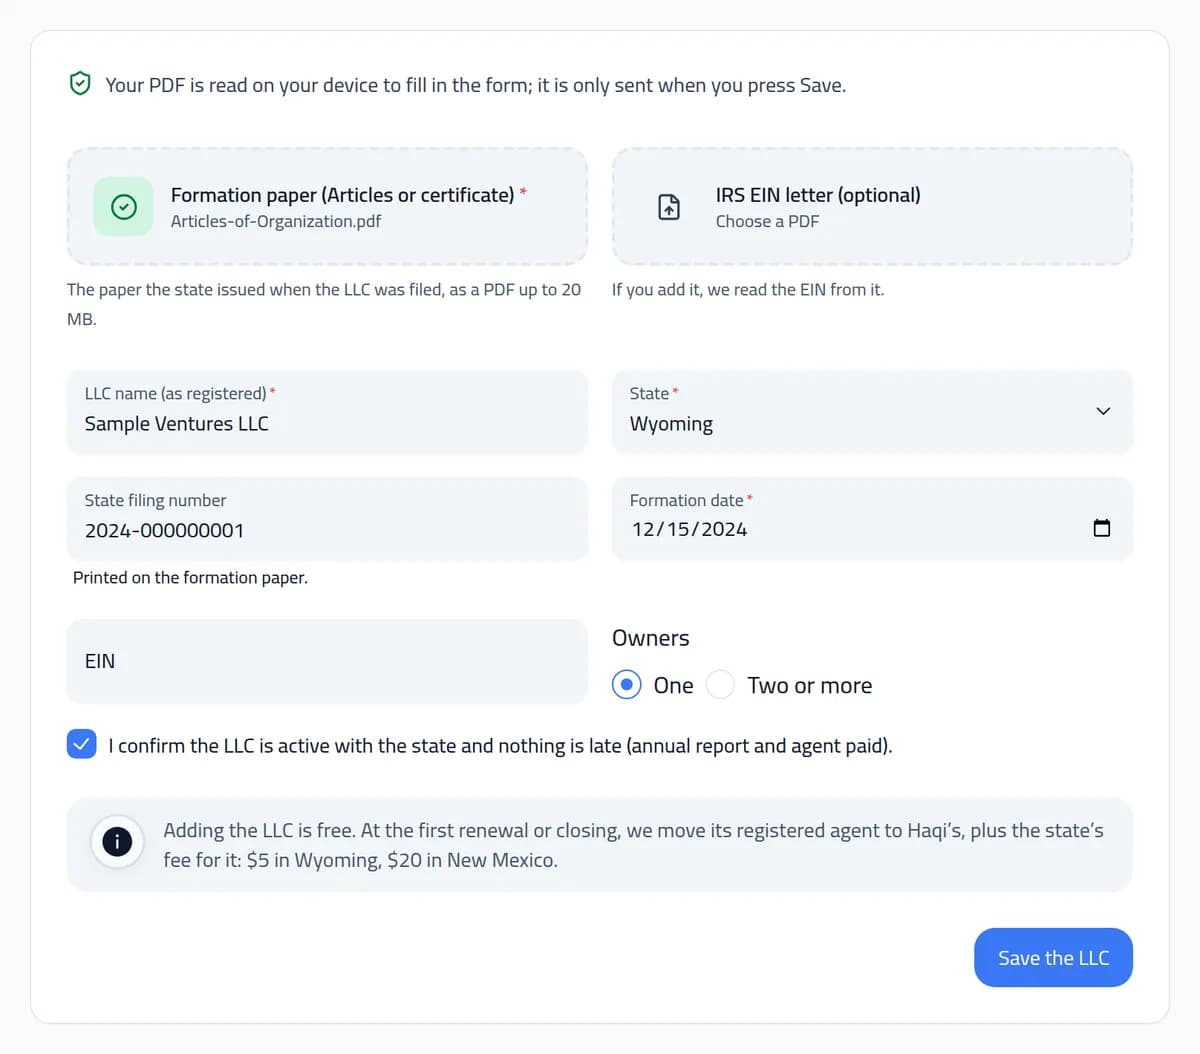Choose a PDF for the IRS EIN letter

pos(872,207)
